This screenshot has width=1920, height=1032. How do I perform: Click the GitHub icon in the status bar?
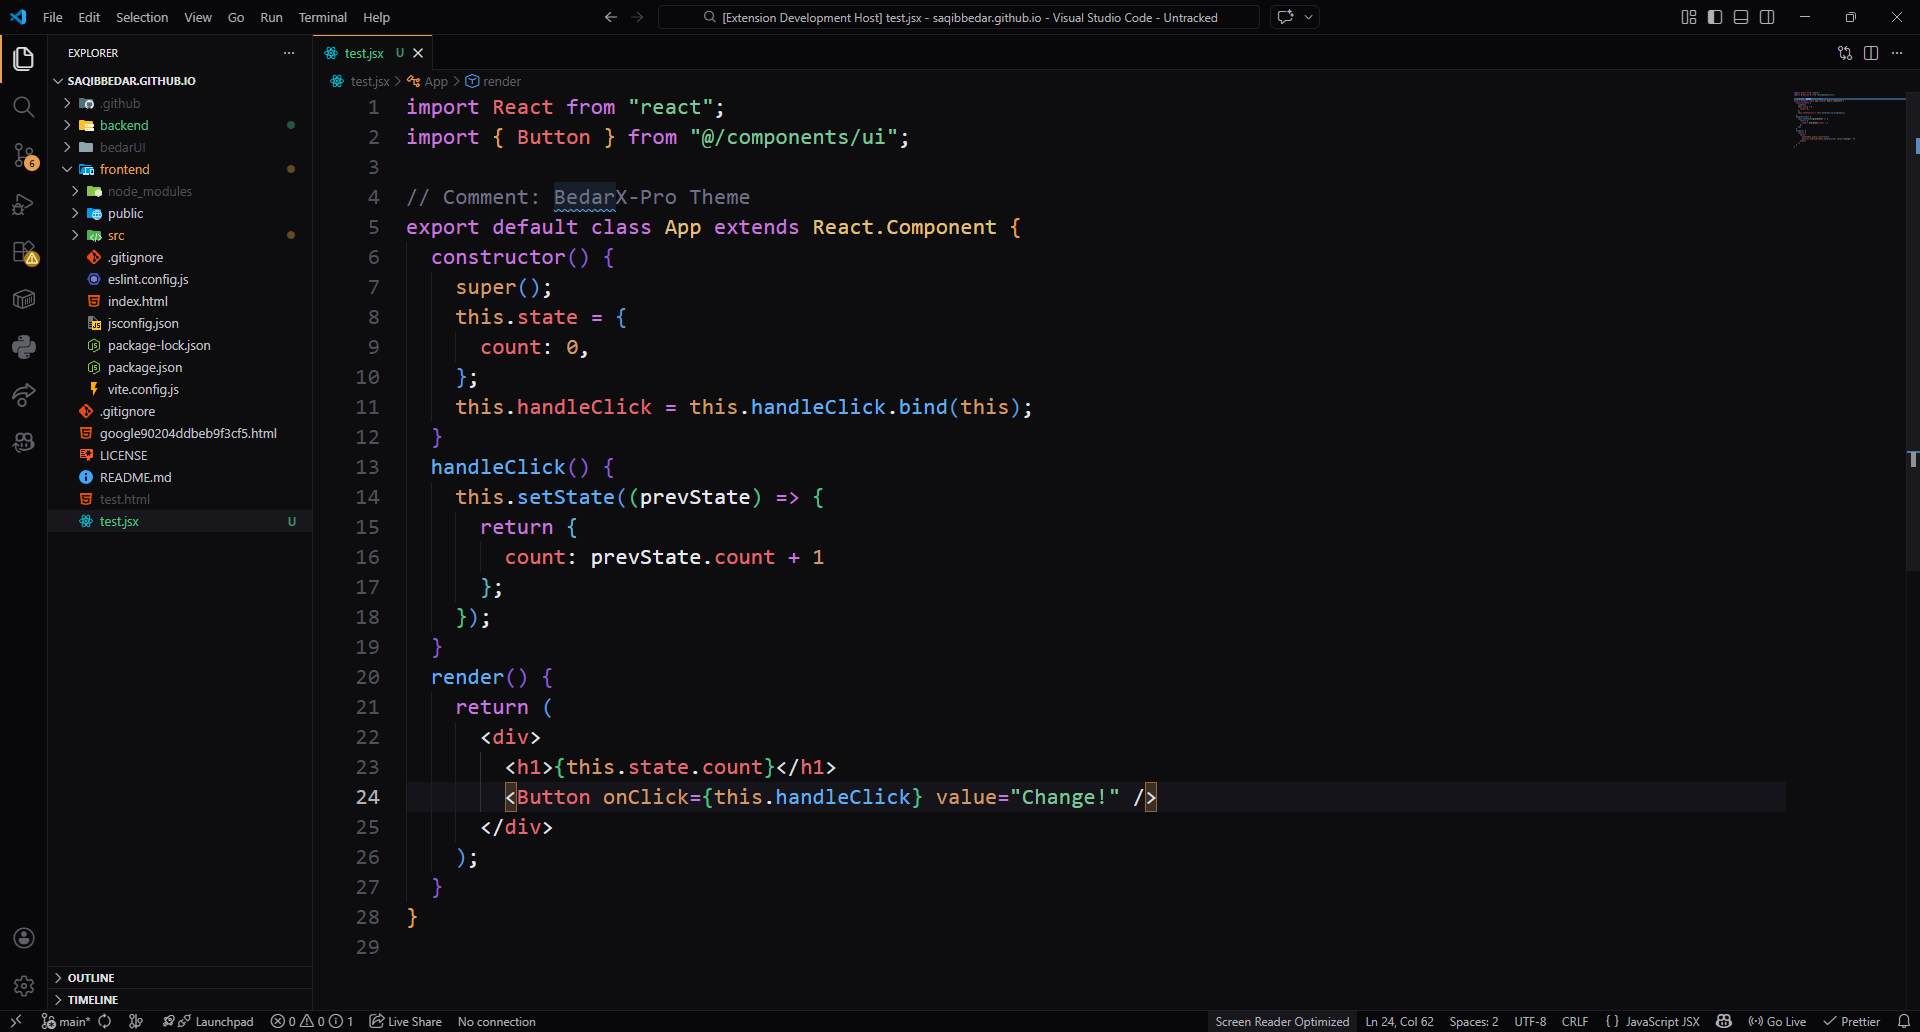(1725, 1021)
